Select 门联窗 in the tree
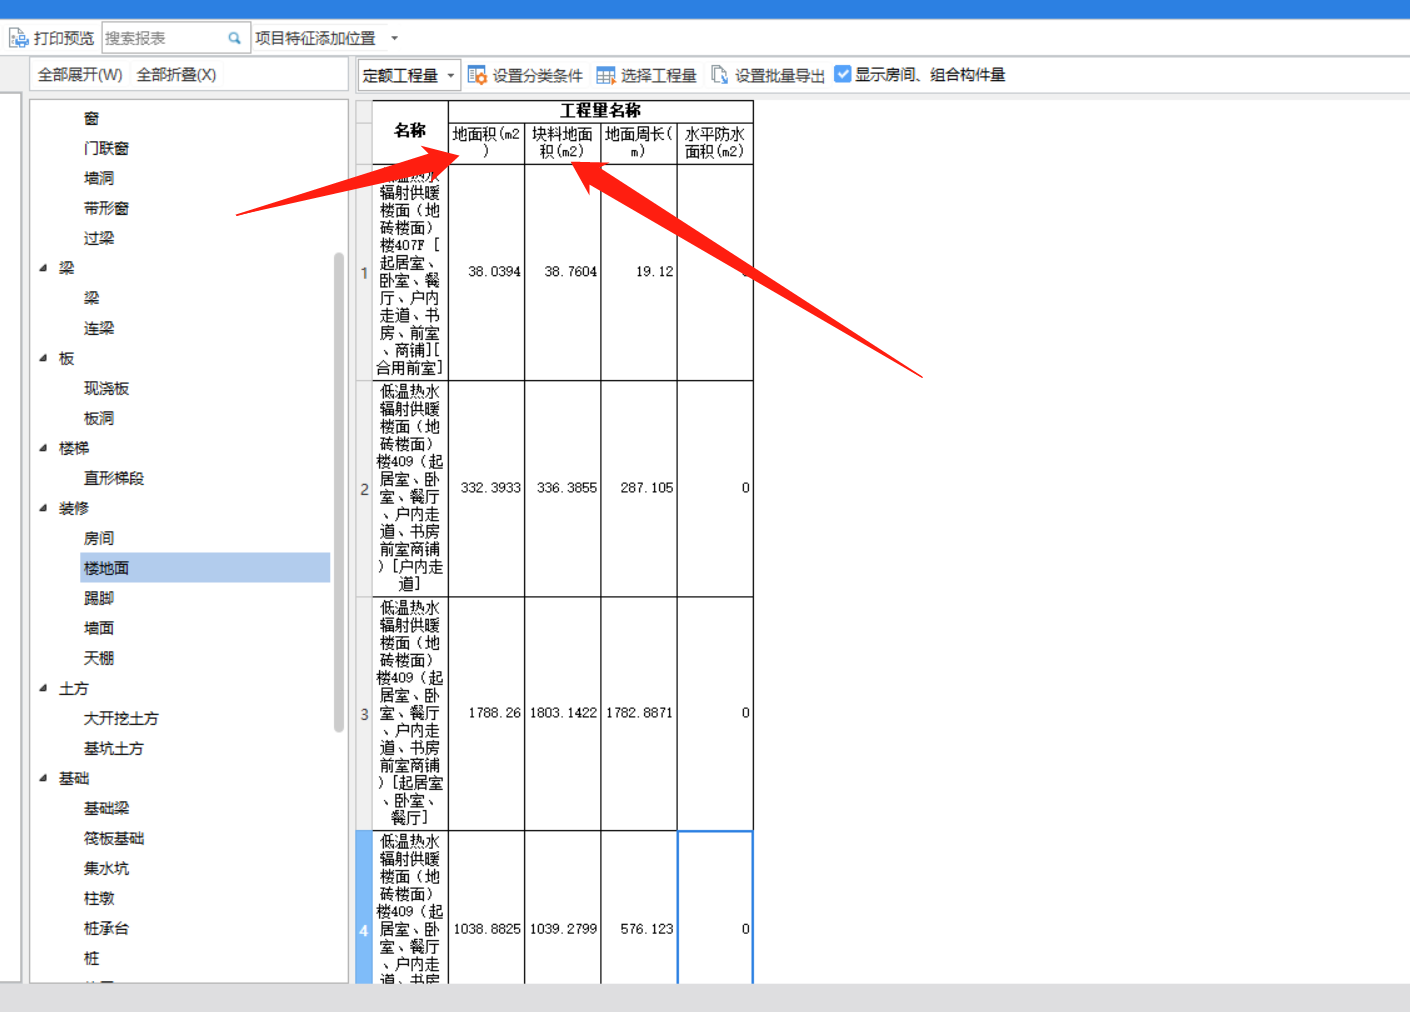Image resolution: width=1410 pixels, height=1012 pixels. coord(106,148)
